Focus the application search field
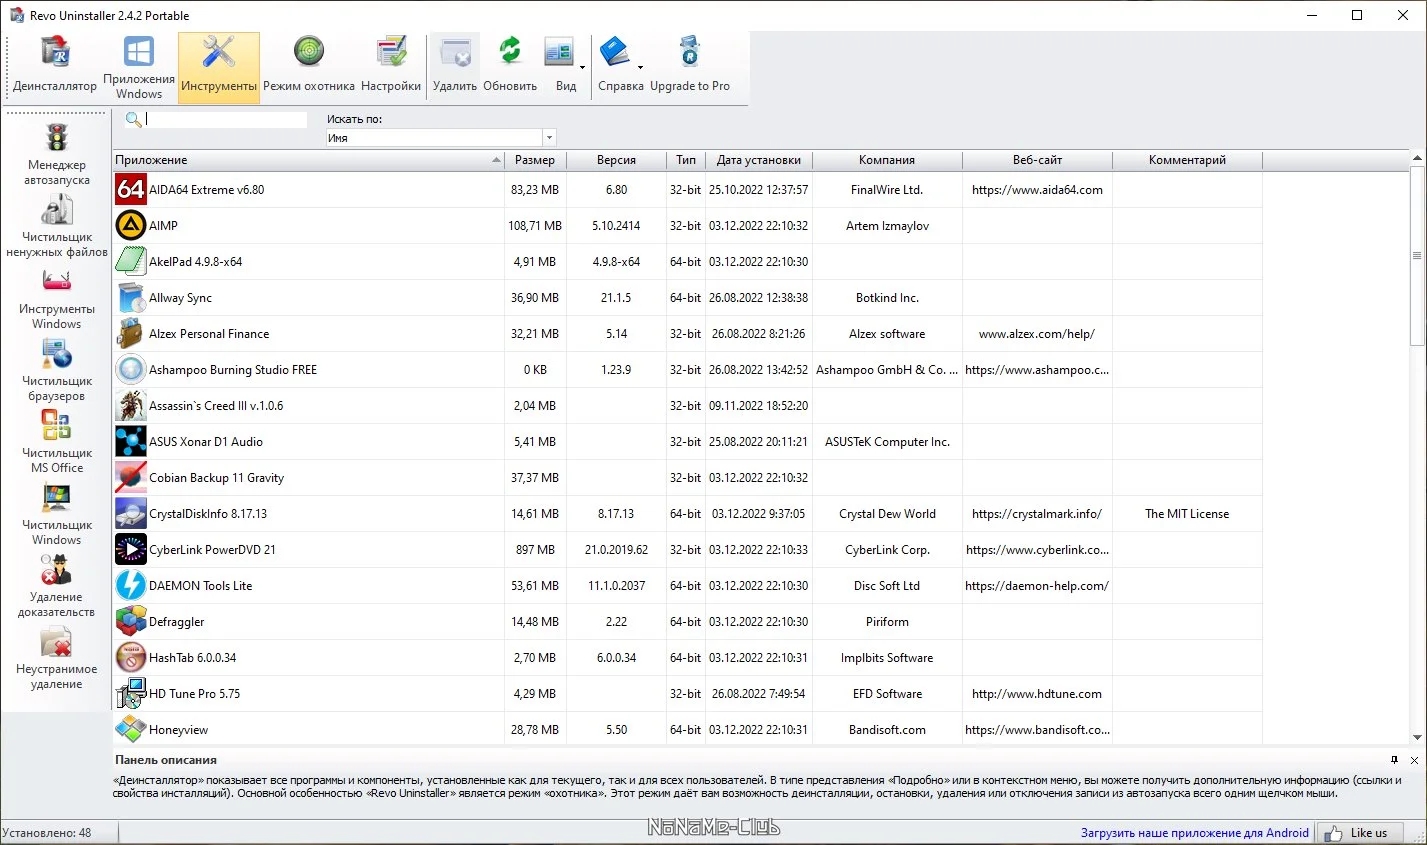1427x845 pixels. click(x=226, y=119)
